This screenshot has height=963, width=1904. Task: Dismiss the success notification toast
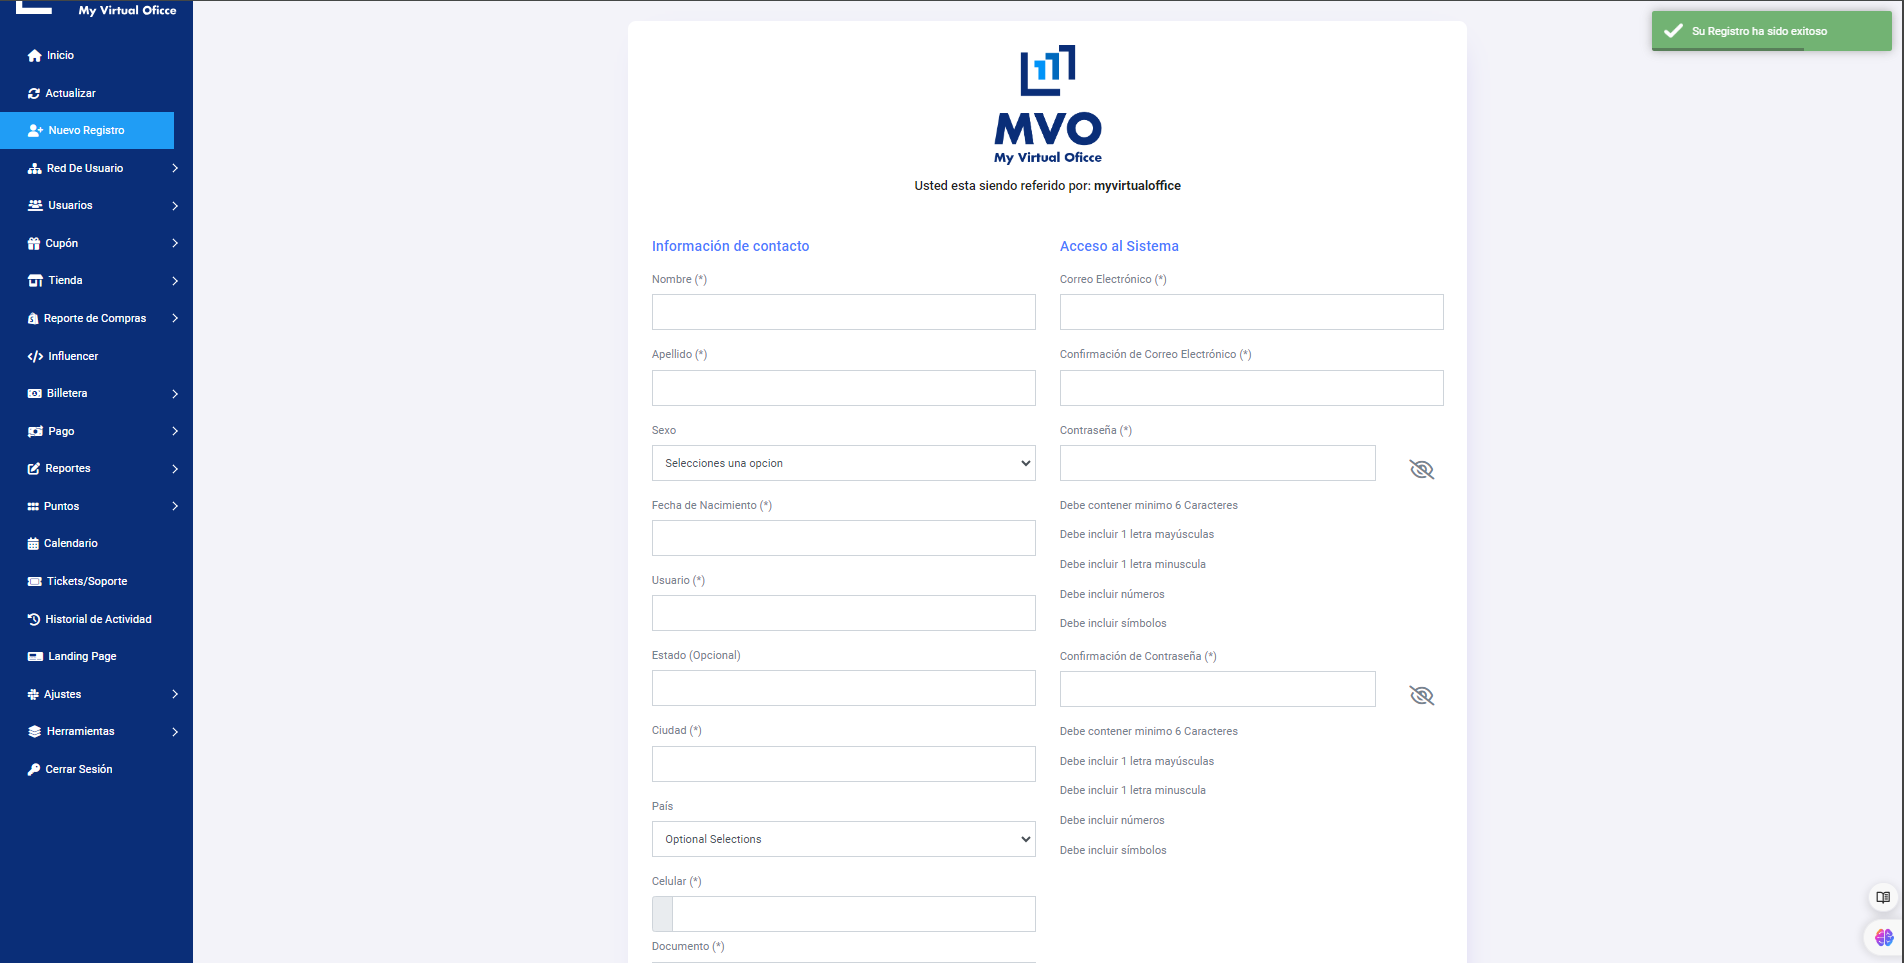pos(1770,31)
